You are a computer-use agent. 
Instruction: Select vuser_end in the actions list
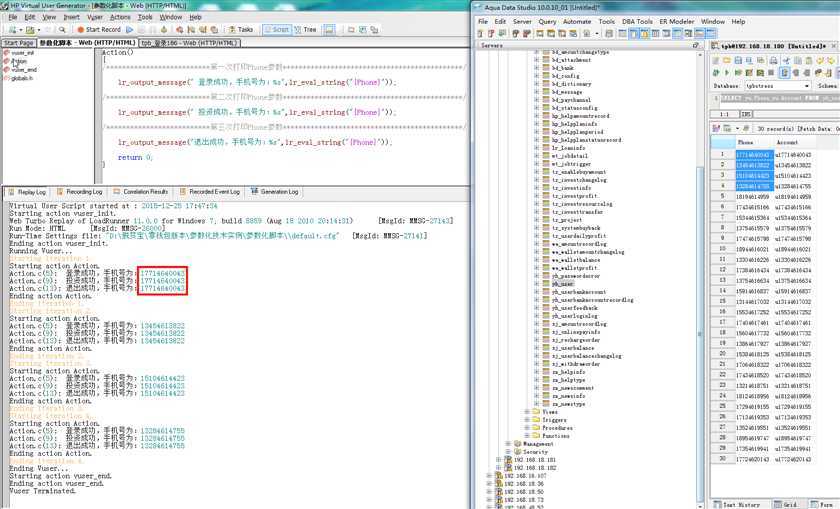pos(24,70)
